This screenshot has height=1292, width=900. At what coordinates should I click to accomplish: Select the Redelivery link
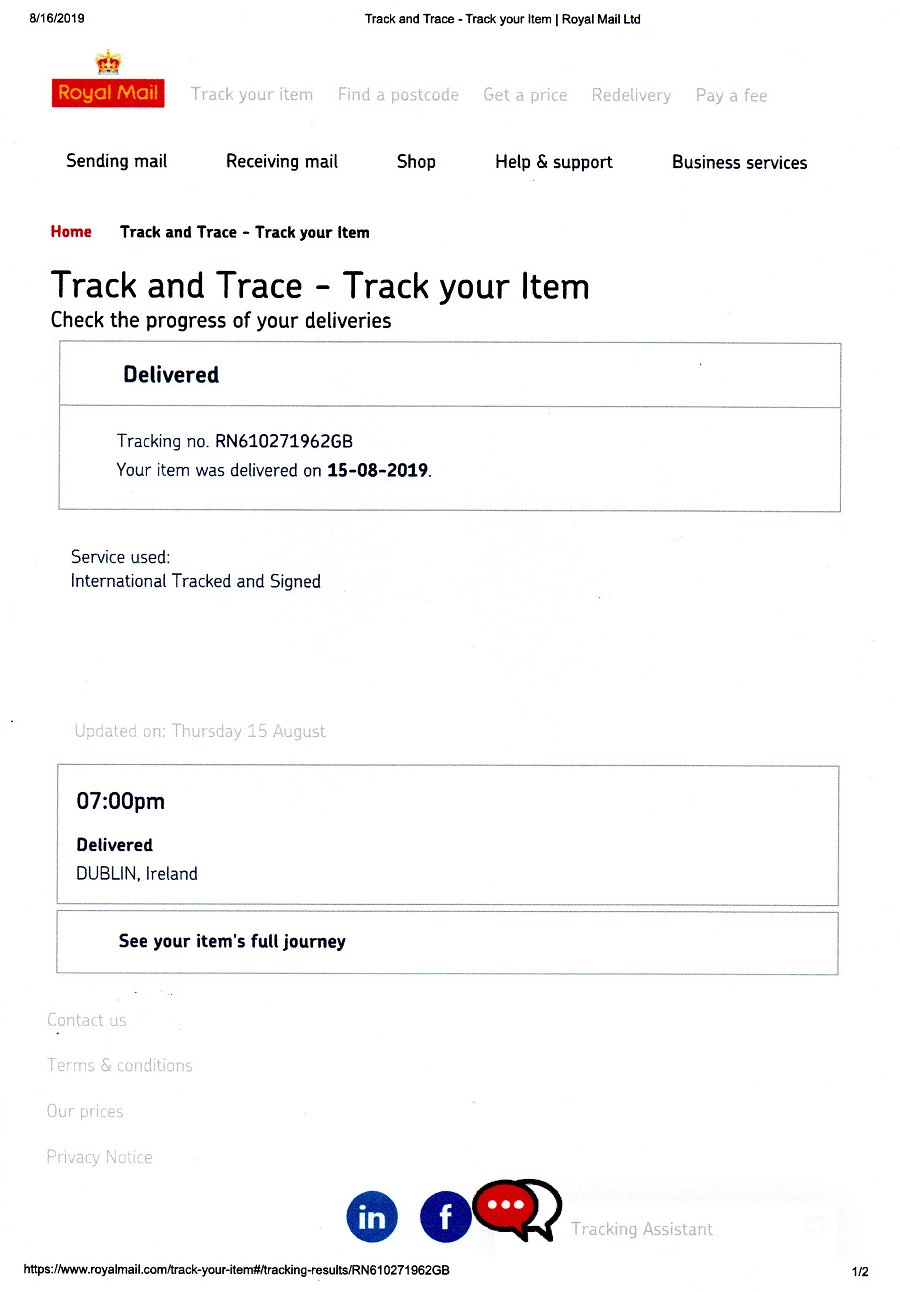[631, 95]
